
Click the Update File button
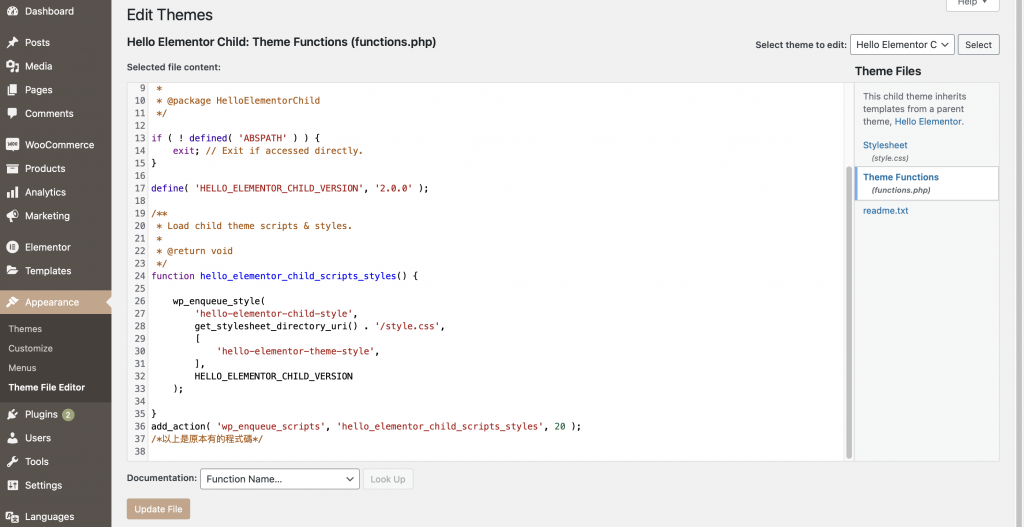click(158, 509)
